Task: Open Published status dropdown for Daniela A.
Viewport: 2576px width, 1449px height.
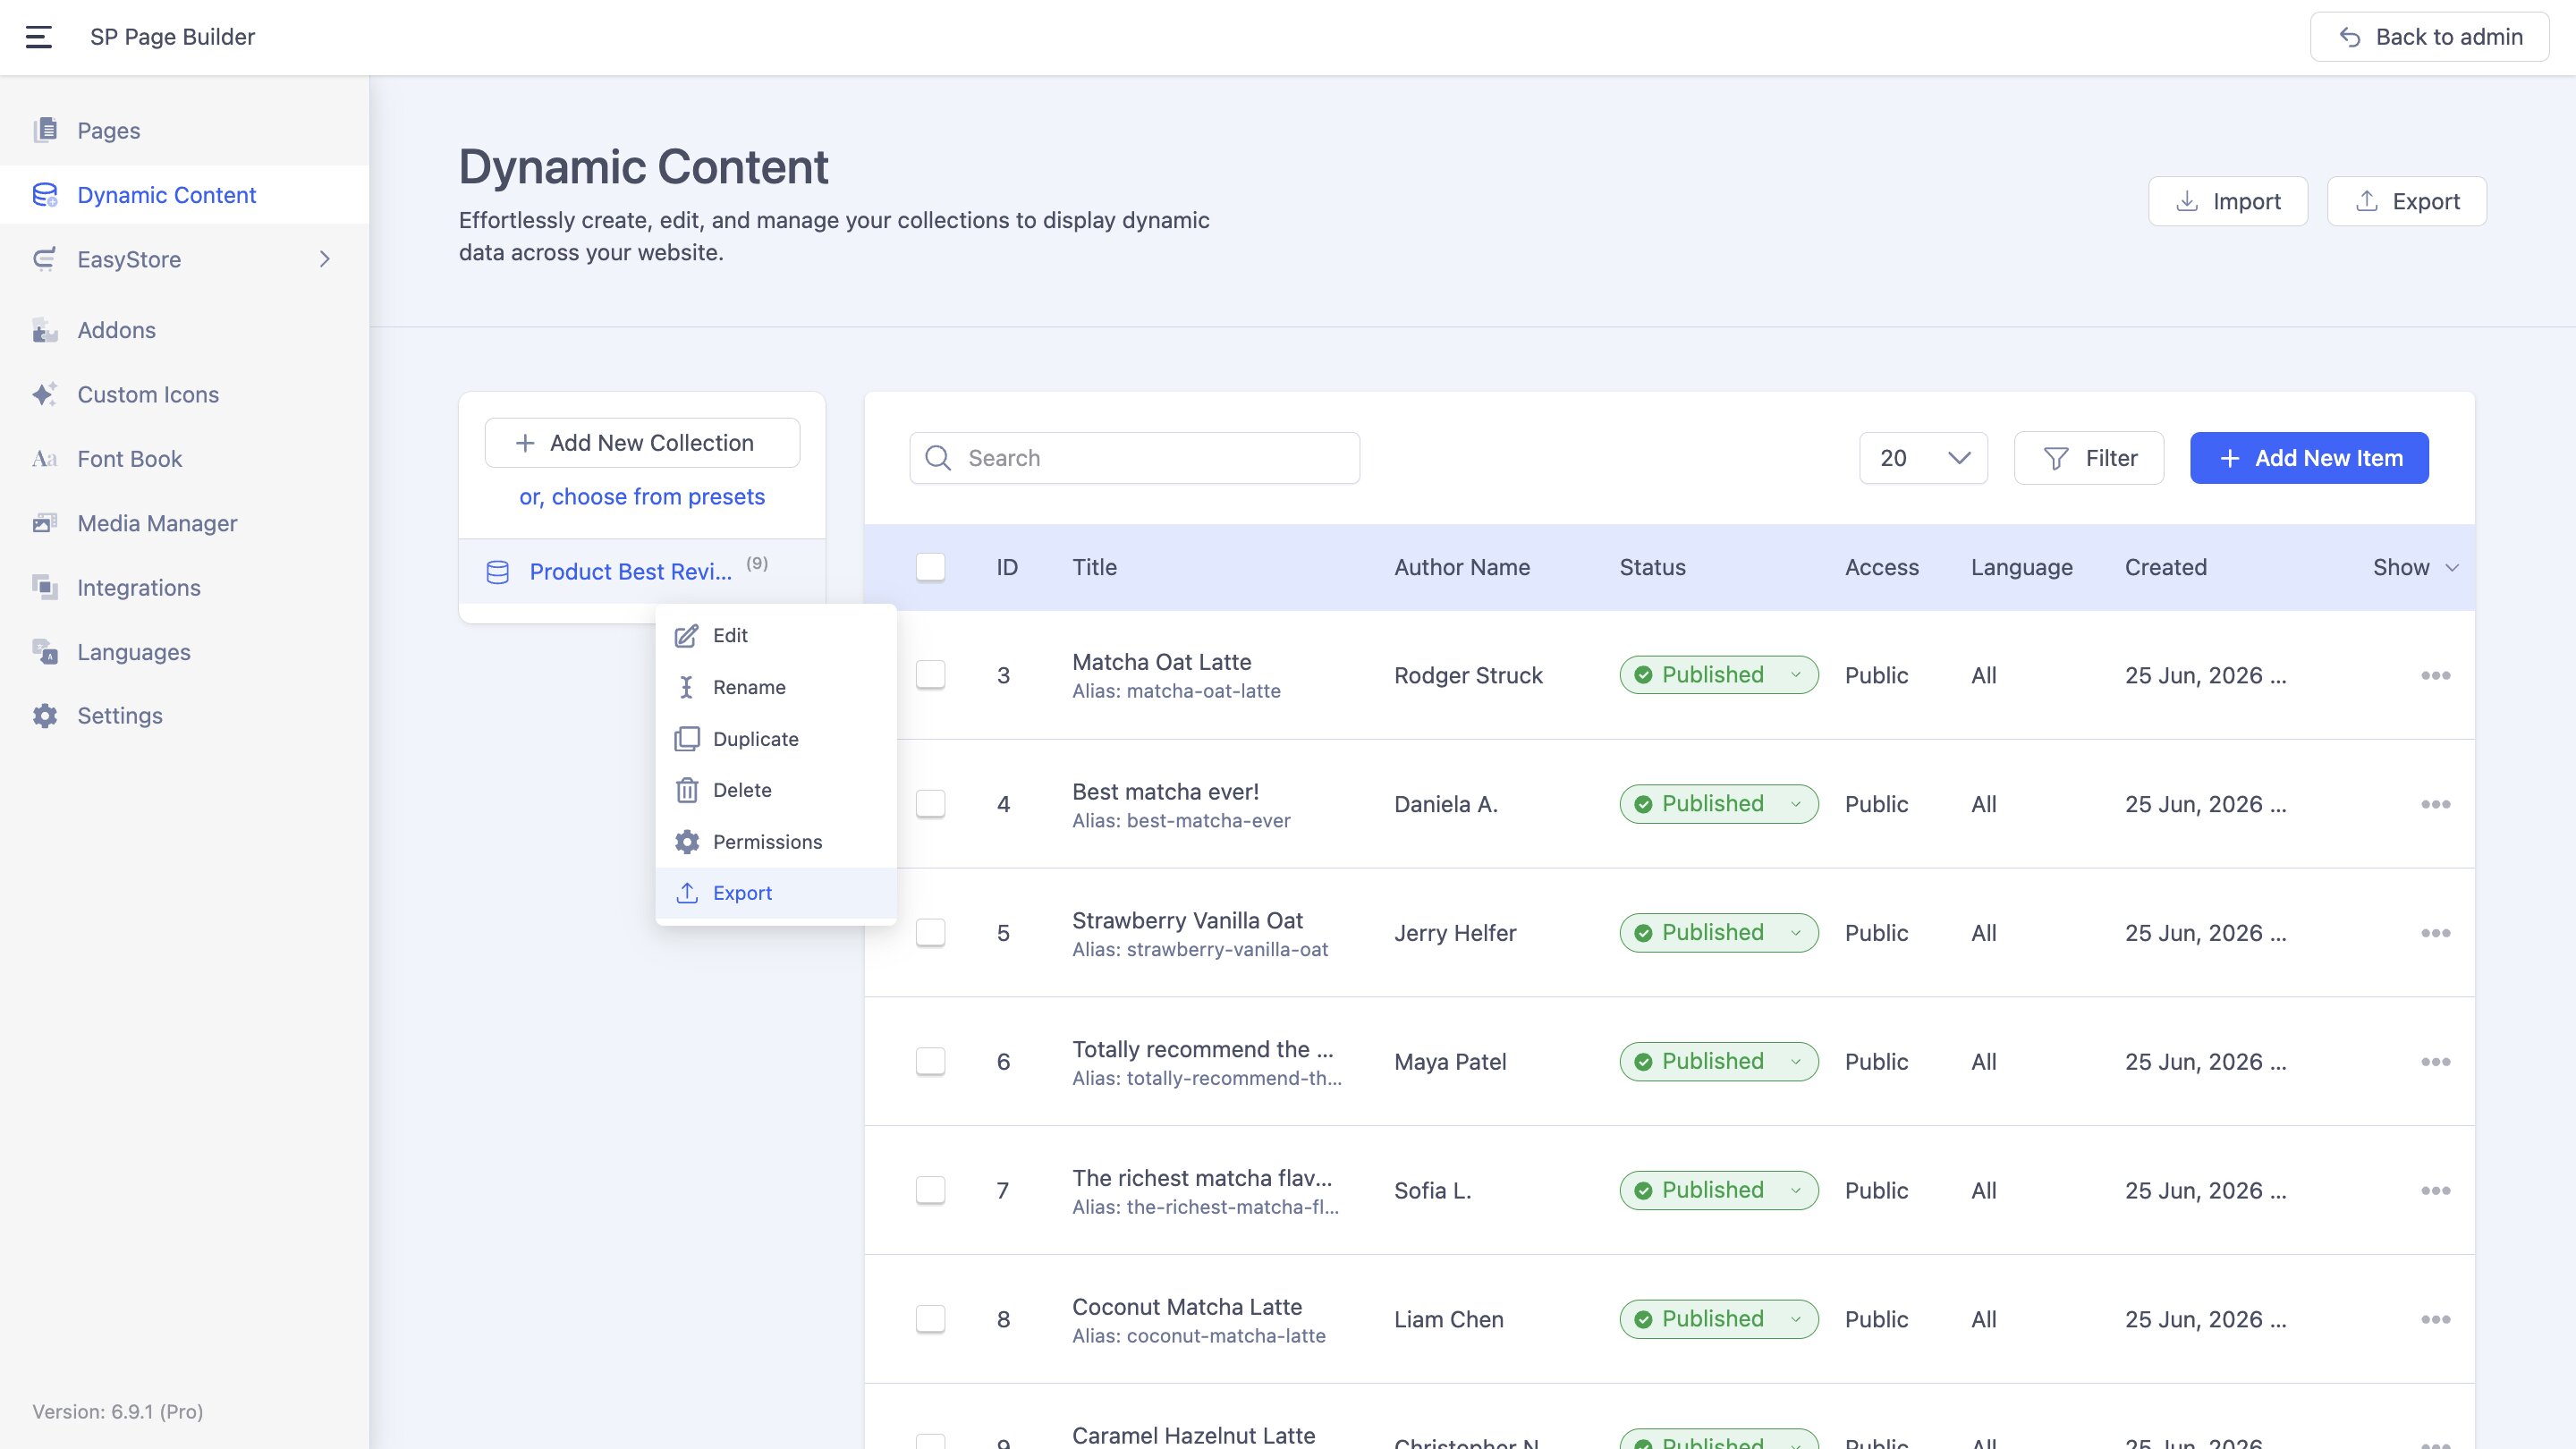Action: pyautogui.click(x=1718, y=804)
